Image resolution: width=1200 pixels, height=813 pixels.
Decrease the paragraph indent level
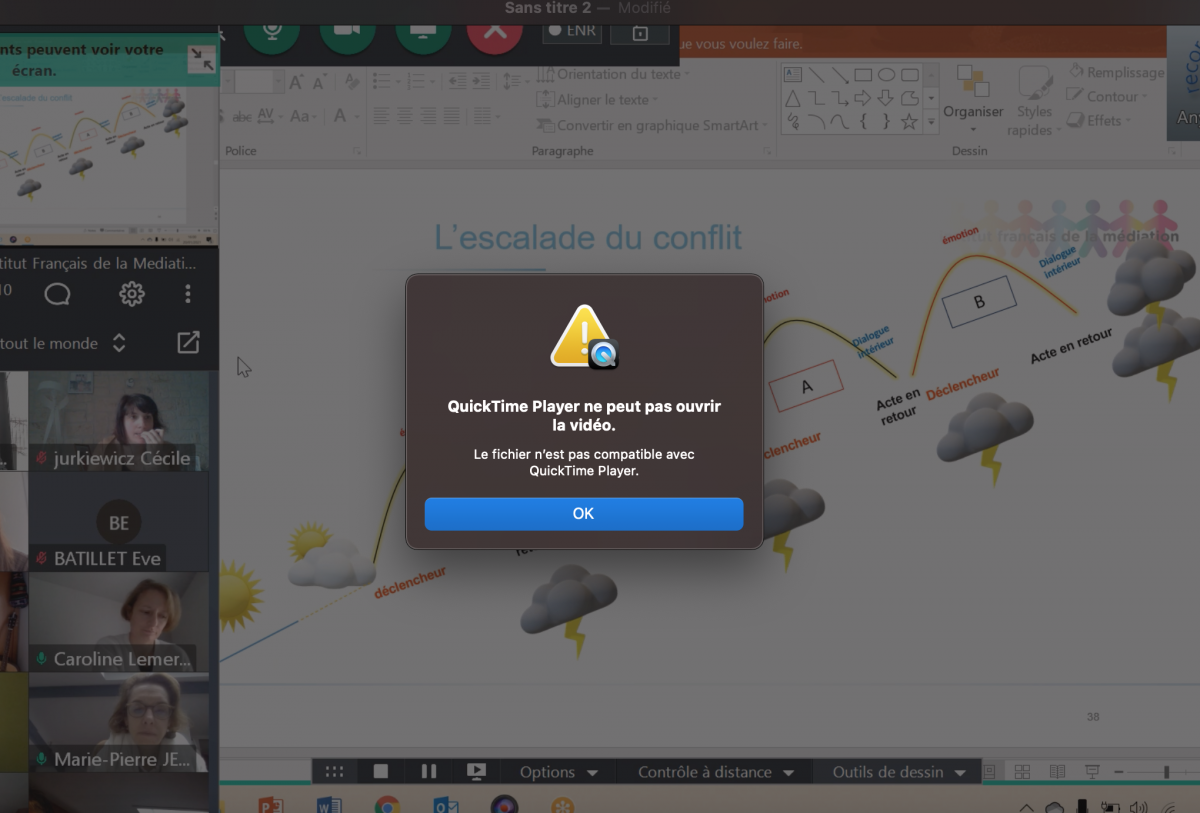click(456, 81)
